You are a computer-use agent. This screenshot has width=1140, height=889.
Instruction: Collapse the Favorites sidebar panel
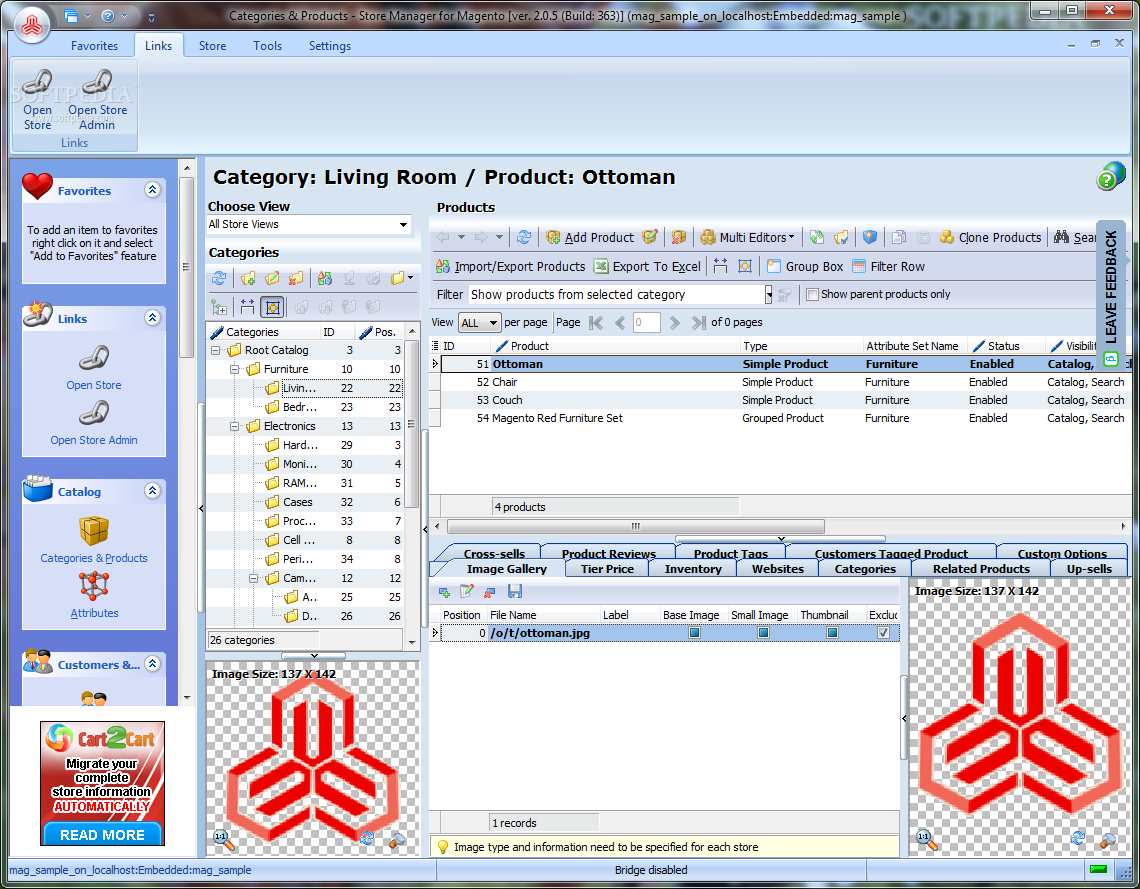[152, 190]
